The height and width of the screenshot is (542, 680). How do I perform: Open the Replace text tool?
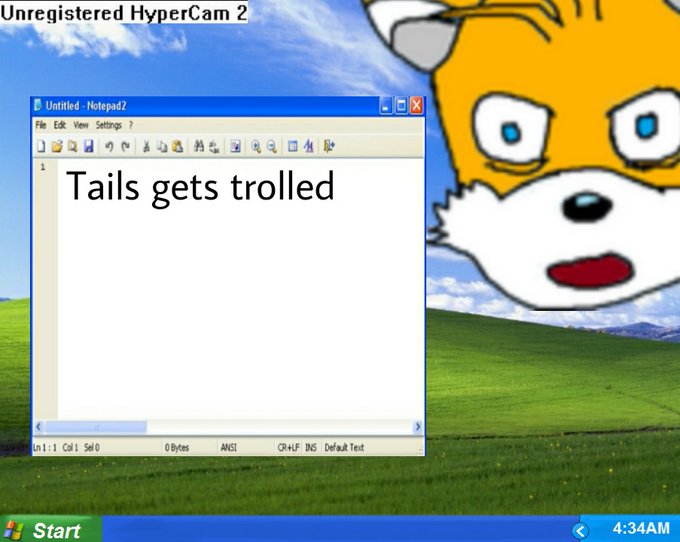coord(214,147)
